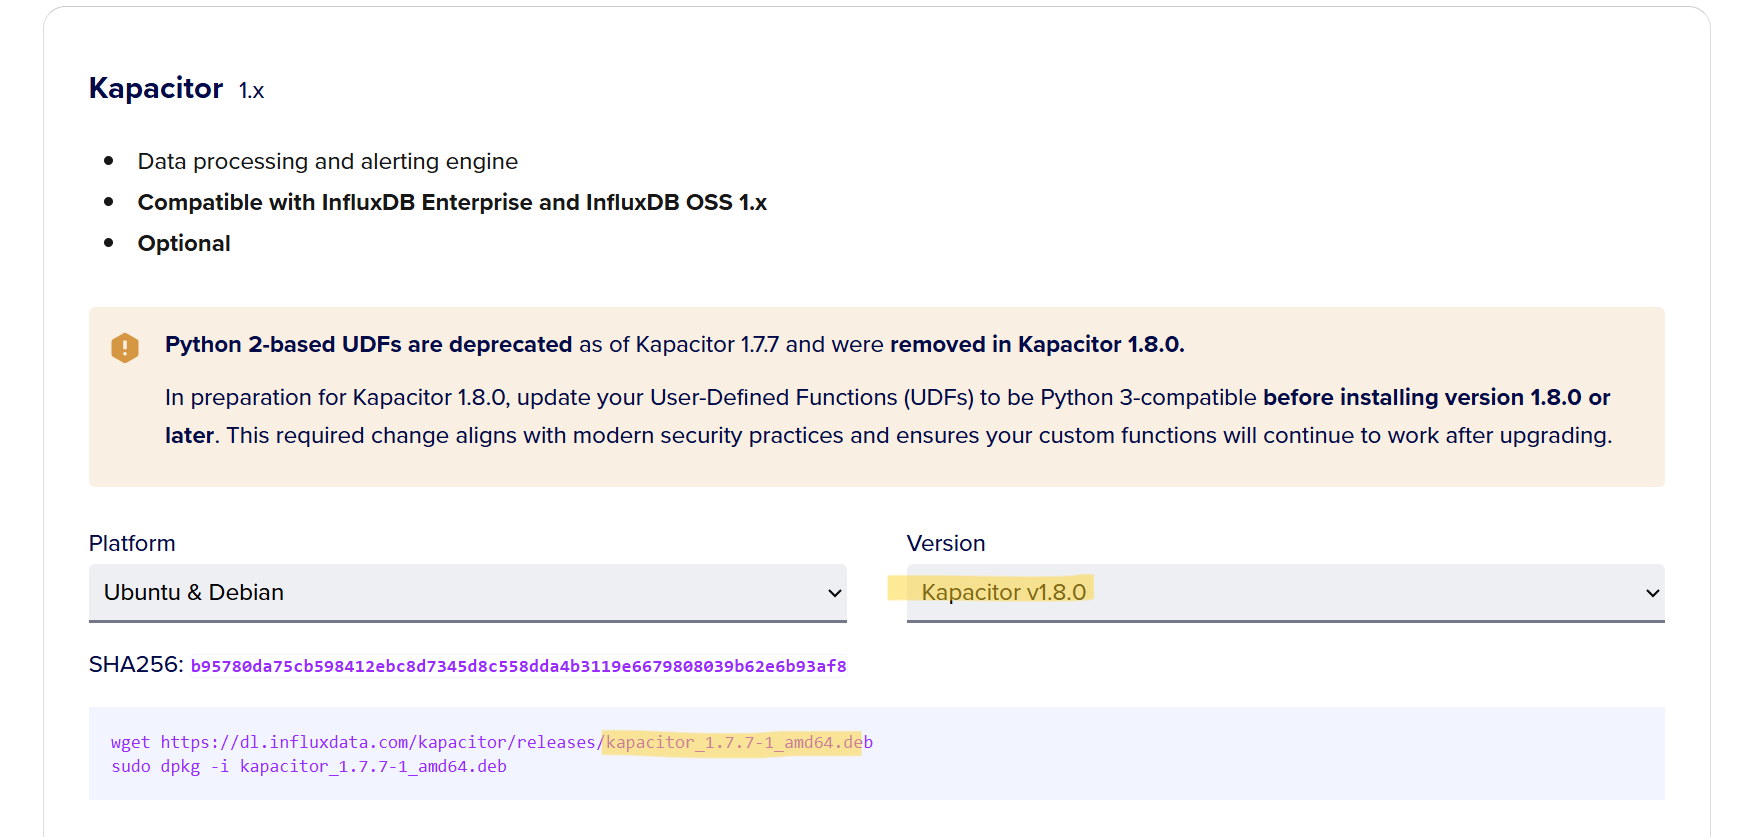Click the orange warning hexagon icon
Image resolution: width=1762 pixels, height=837 pixels.
125,347
